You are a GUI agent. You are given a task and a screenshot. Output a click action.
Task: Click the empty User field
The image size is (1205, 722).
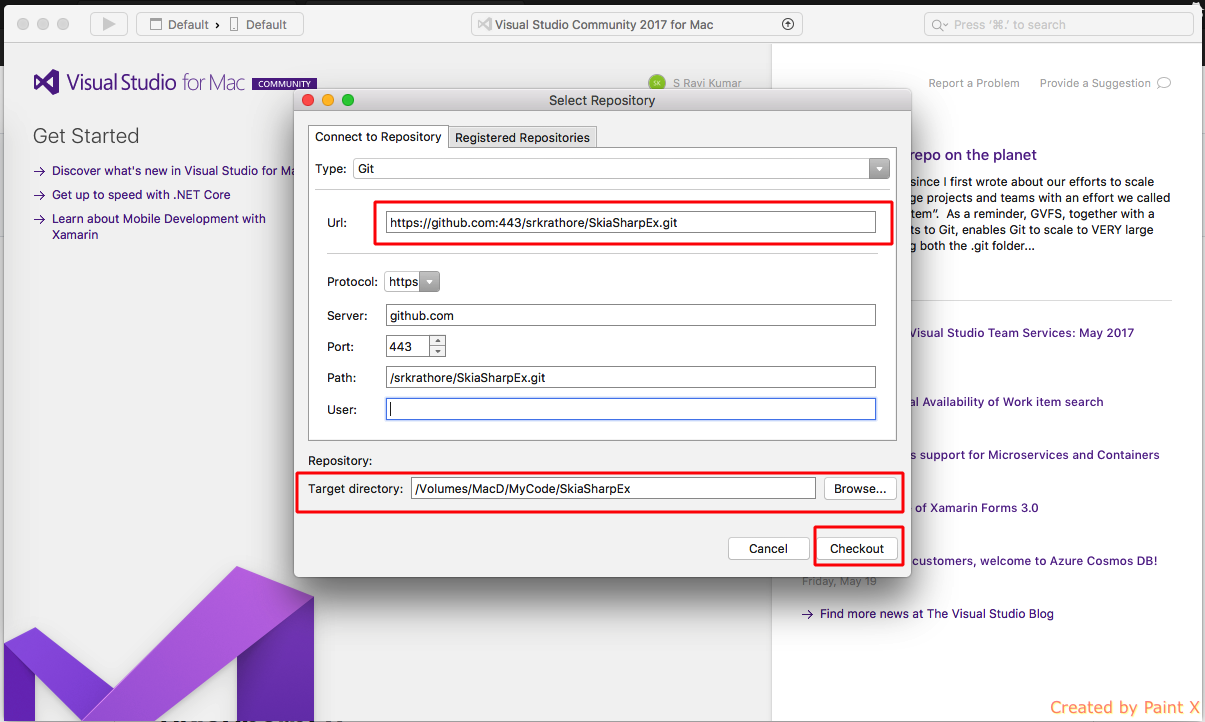pos(630,409)
